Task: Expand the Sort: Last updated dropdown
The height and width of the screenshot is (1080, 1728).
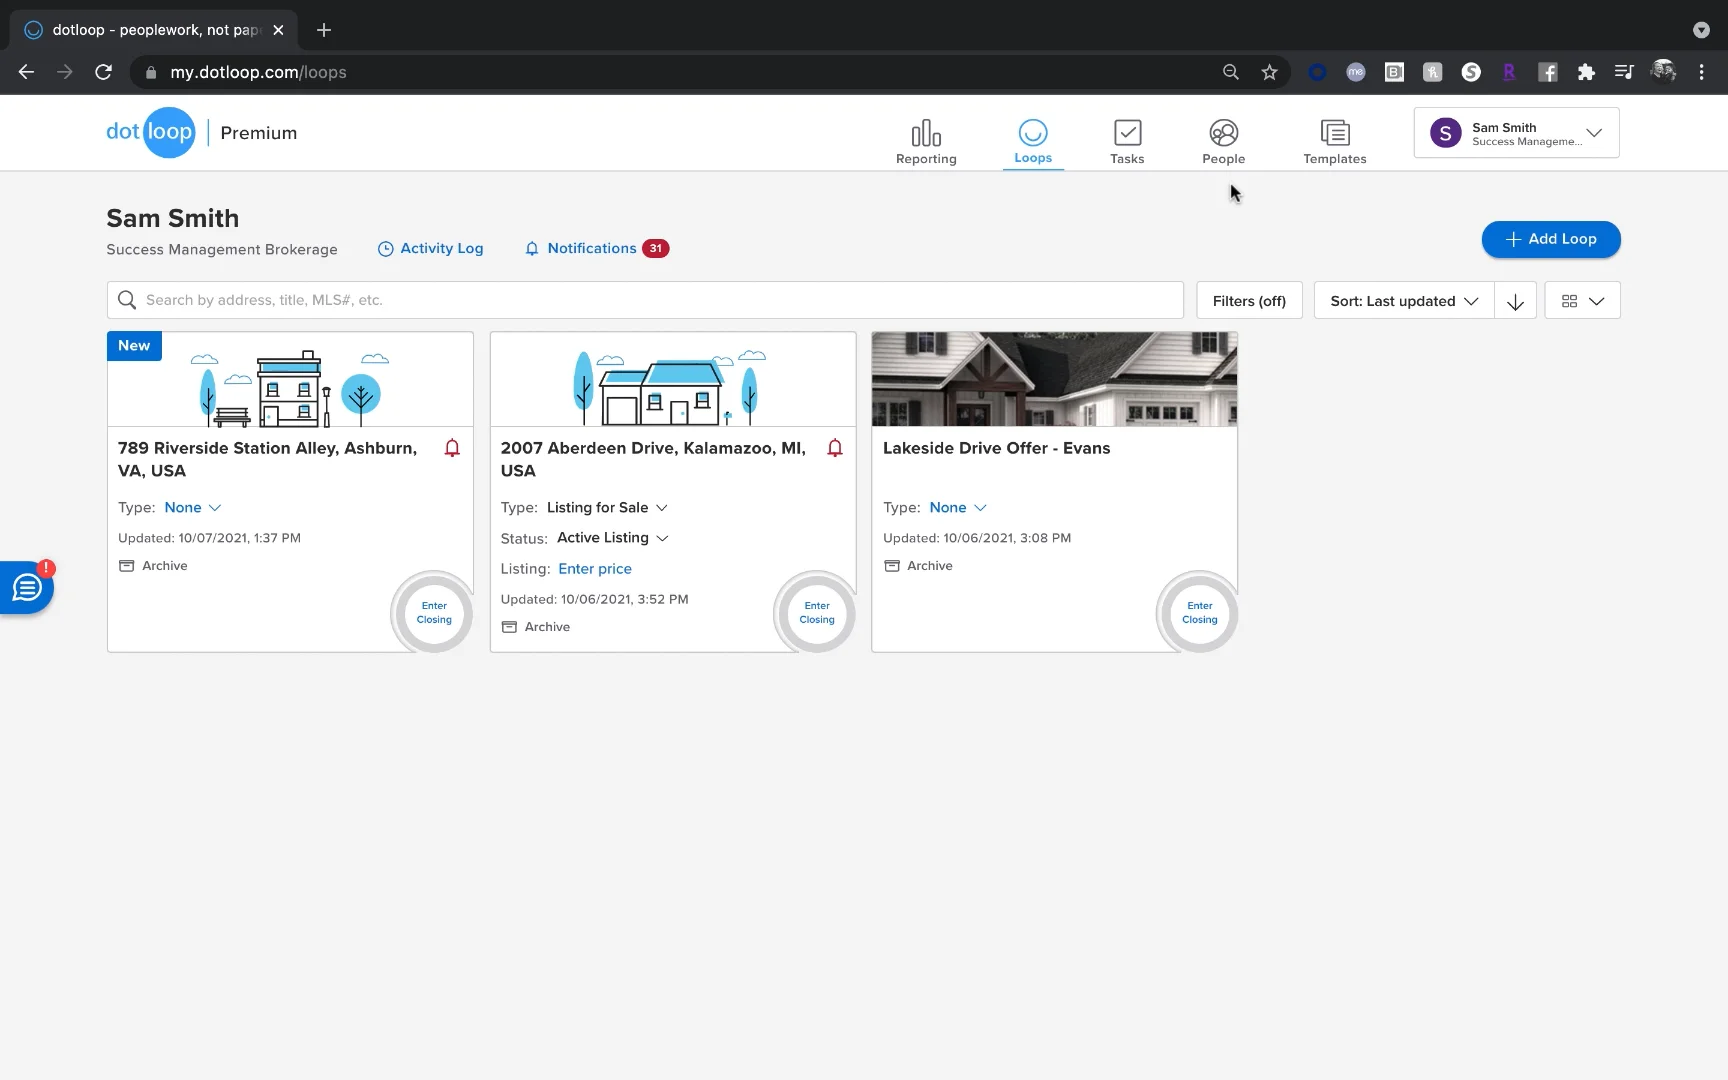Action: pyautogui.click(x=1404, y=301)
